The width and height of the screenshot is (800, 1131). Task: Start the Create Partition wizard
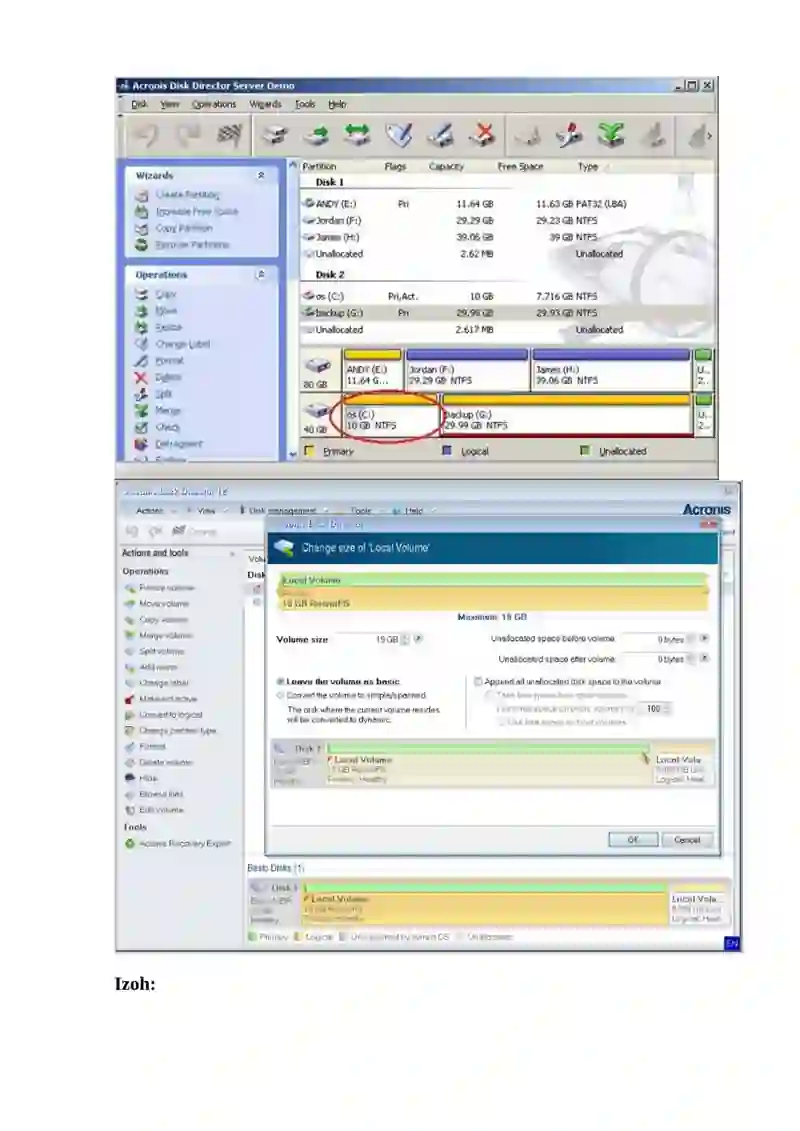(188, 195)
